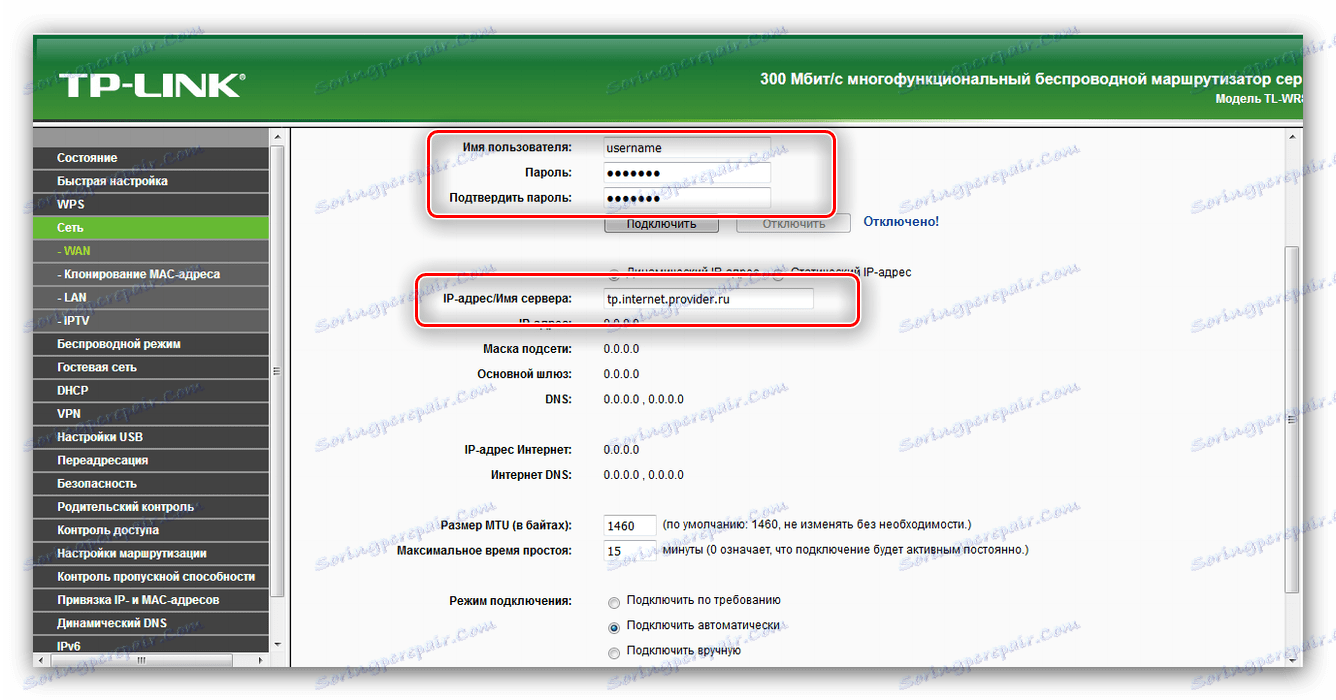Click the Подтвердить пароль field
Screen dimensions: 1336x700
coord(687,198)
